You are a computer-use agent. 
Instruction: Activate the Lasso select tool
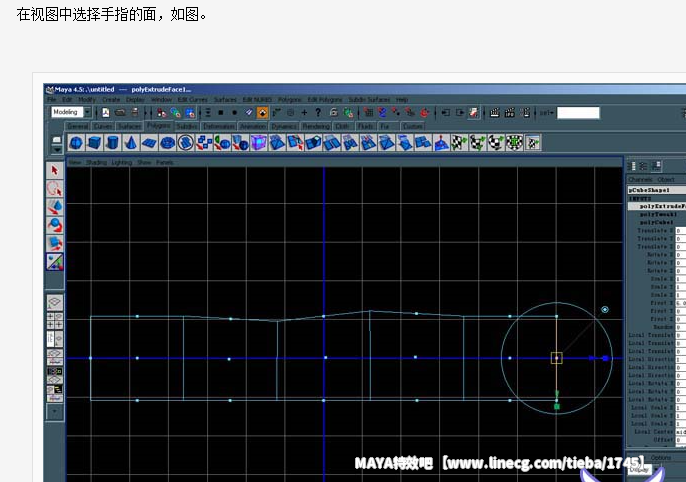coord(55,189)
